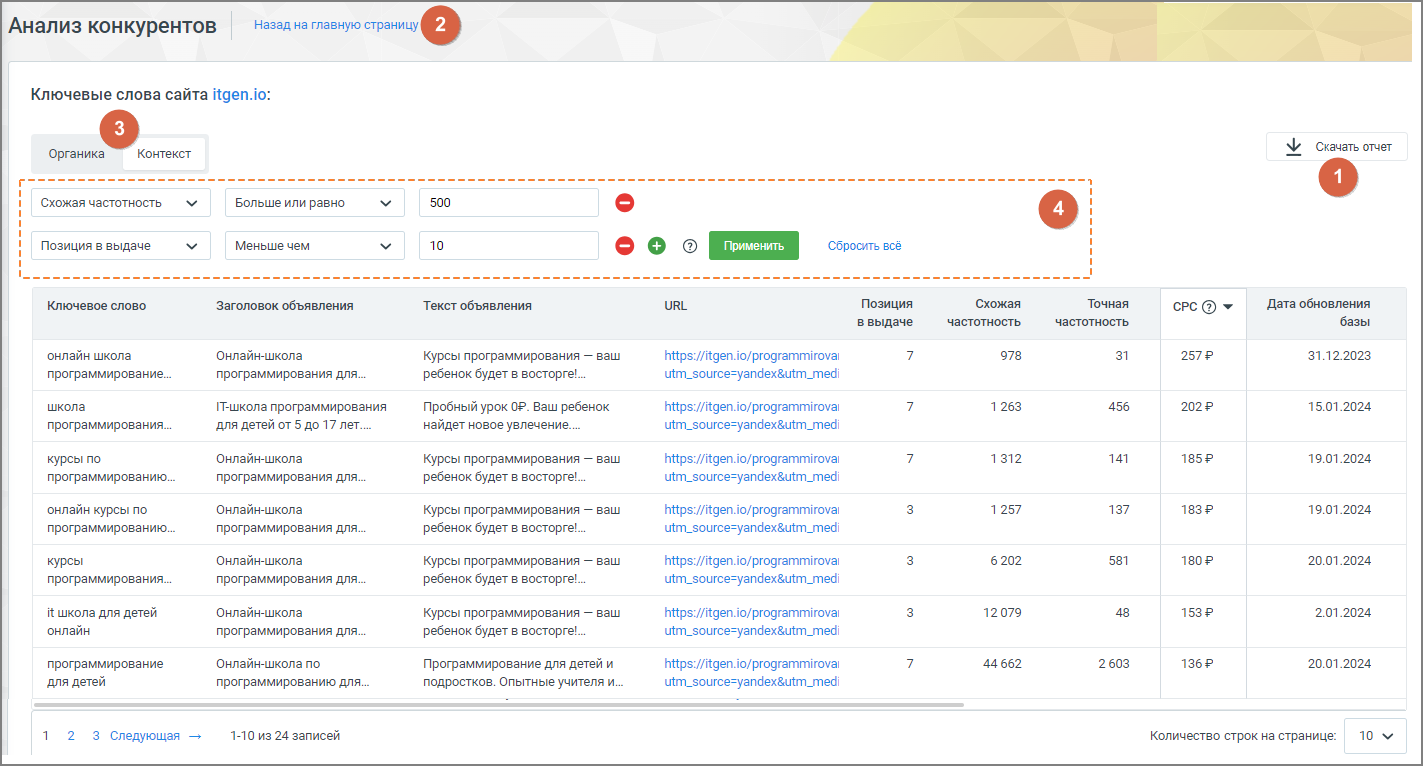Open the 'Больше или равно' condition dropdown

click(315, 203)
